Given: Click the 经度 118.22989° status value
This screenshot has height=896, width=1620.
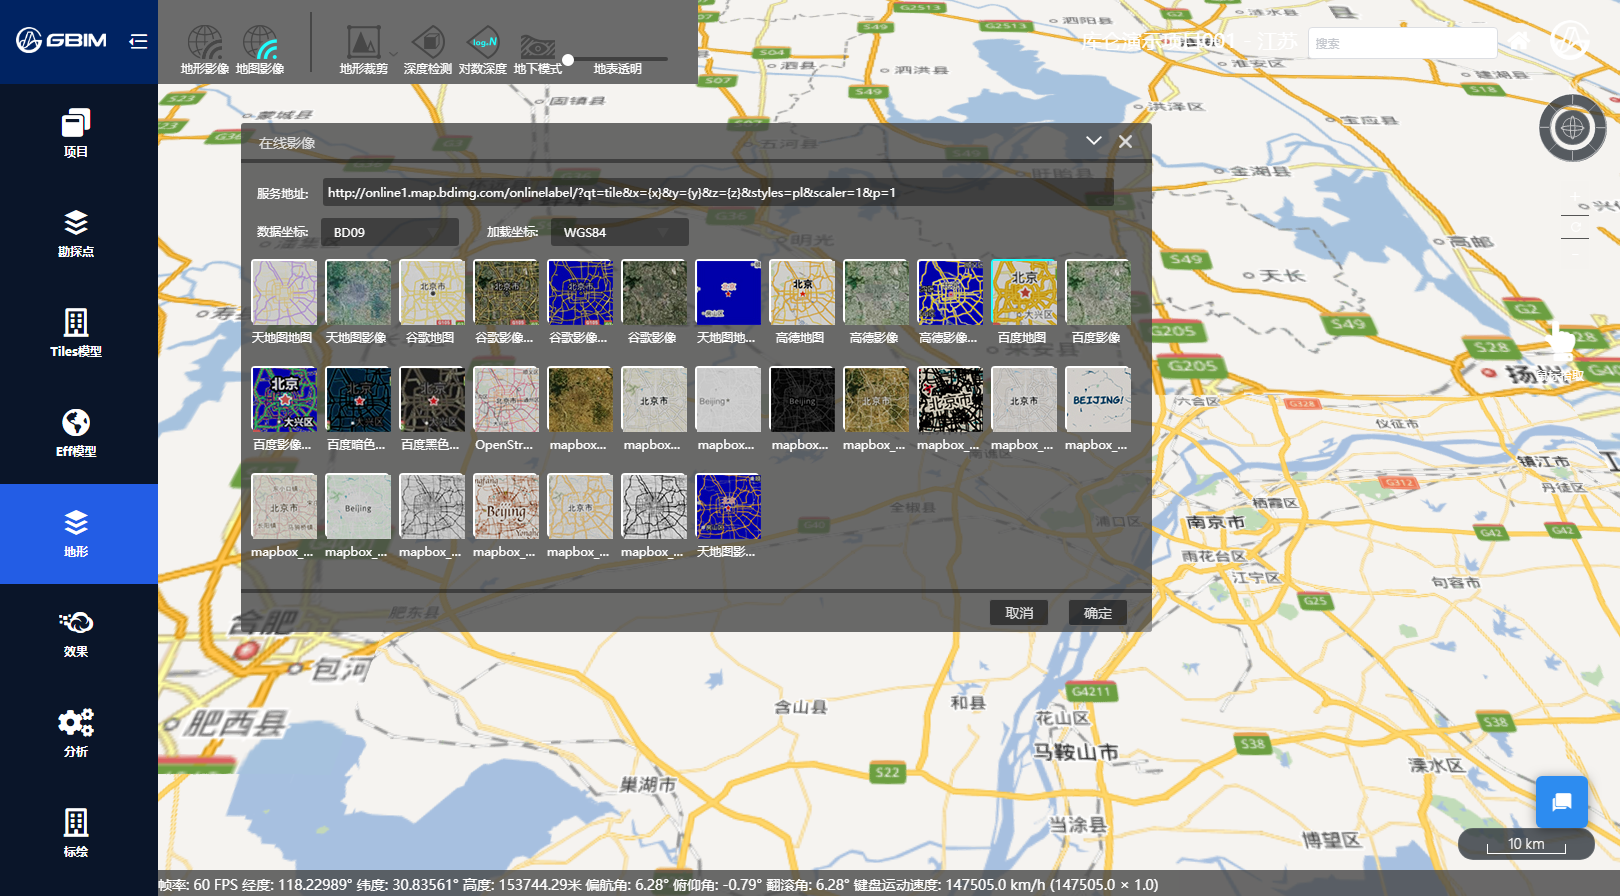Looking at the screenshot, I should [x=298, y=885].
